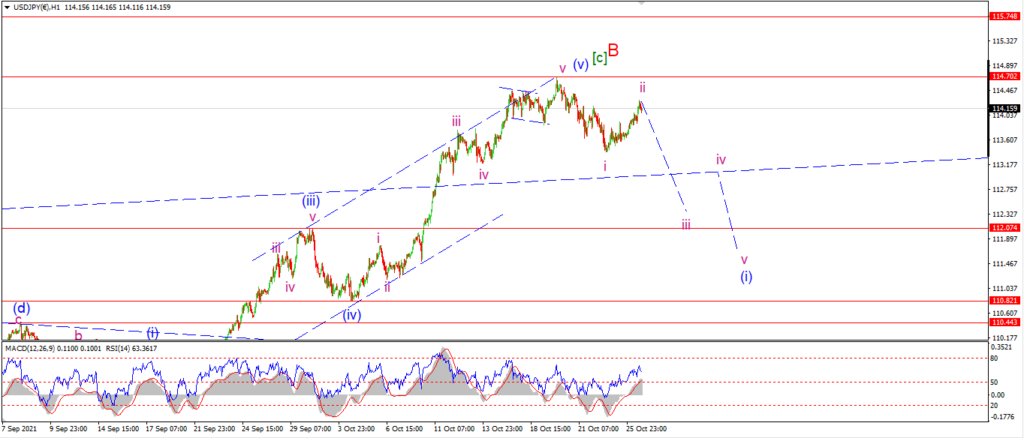Click the current price tag 114.159
The height and width of the screenshot is (438, 1024).
coord(1003,108)
